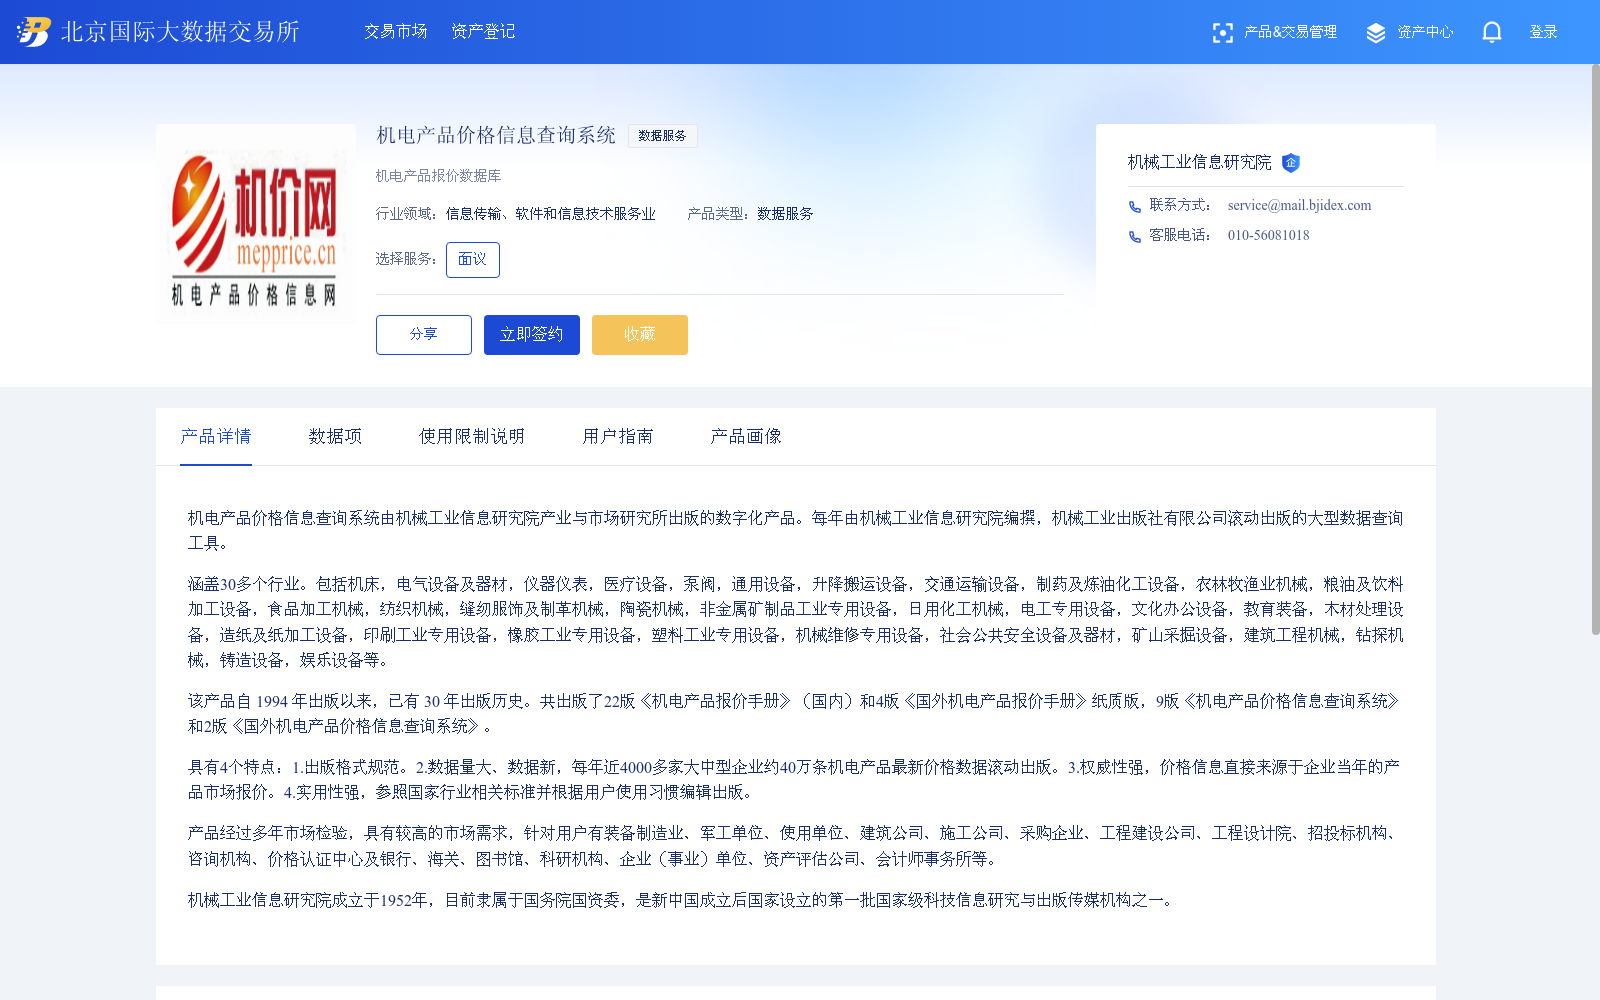This screenshot has width=1600, height=1000.
Task: Click the phone icon beside 联系方式
Action: click(1134, 206)
